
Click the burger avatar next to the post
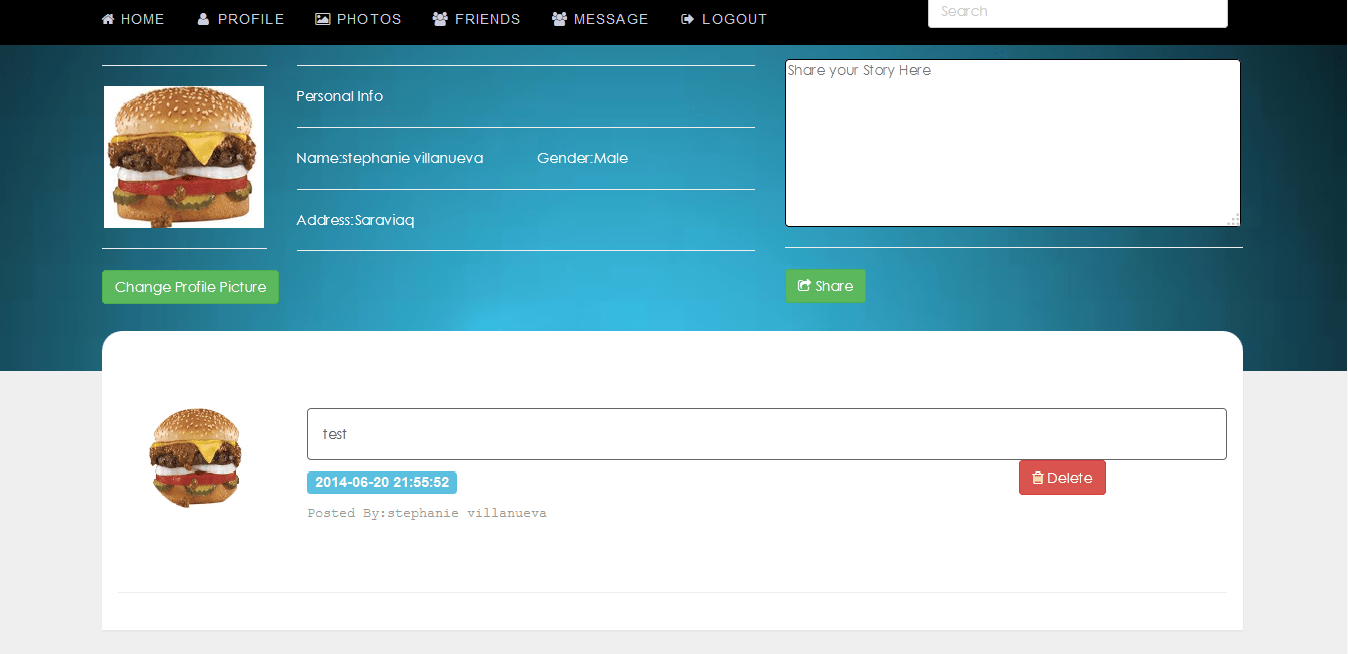coord(195,457)
